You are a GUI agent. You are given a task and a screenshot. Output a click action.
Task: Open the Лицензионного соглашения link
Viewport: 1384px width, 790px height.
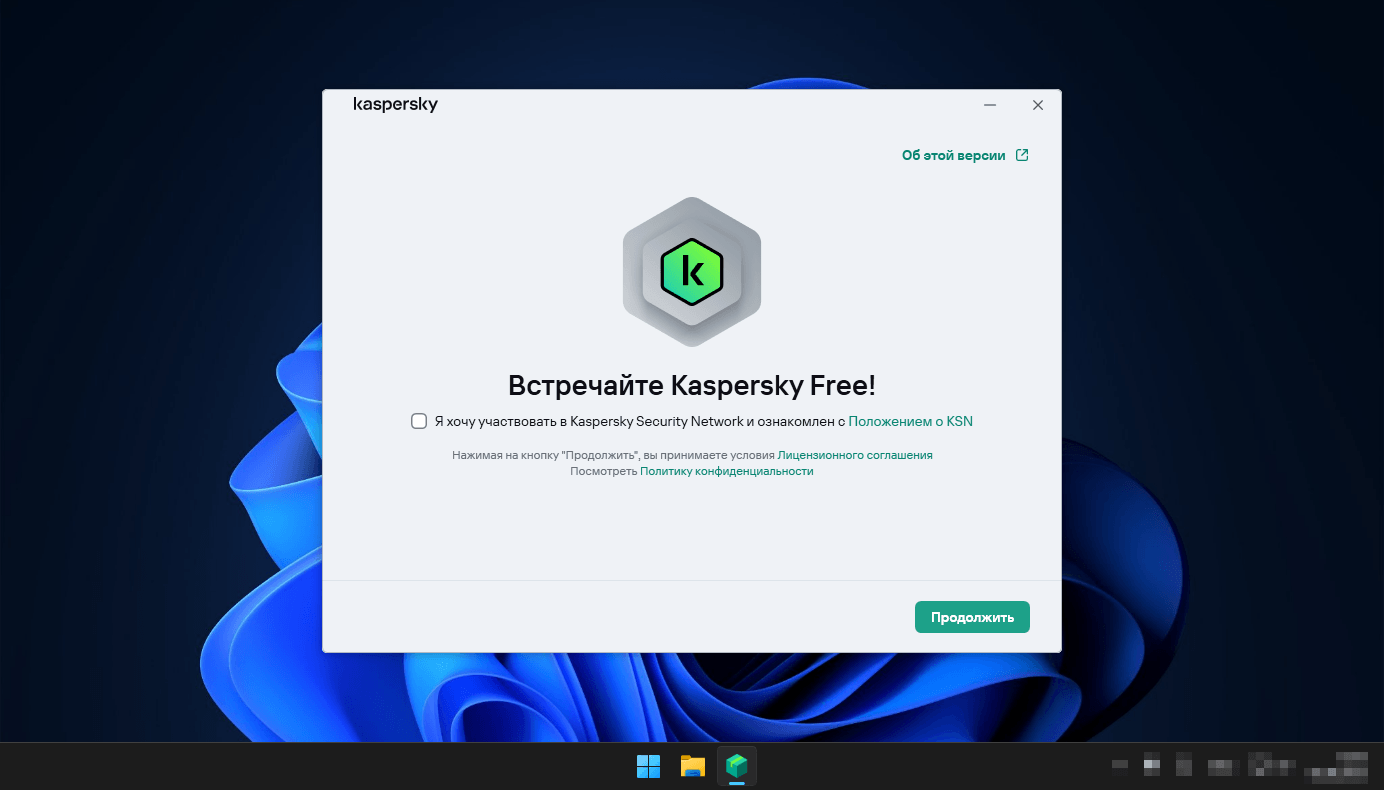click(x=855, y=455)
